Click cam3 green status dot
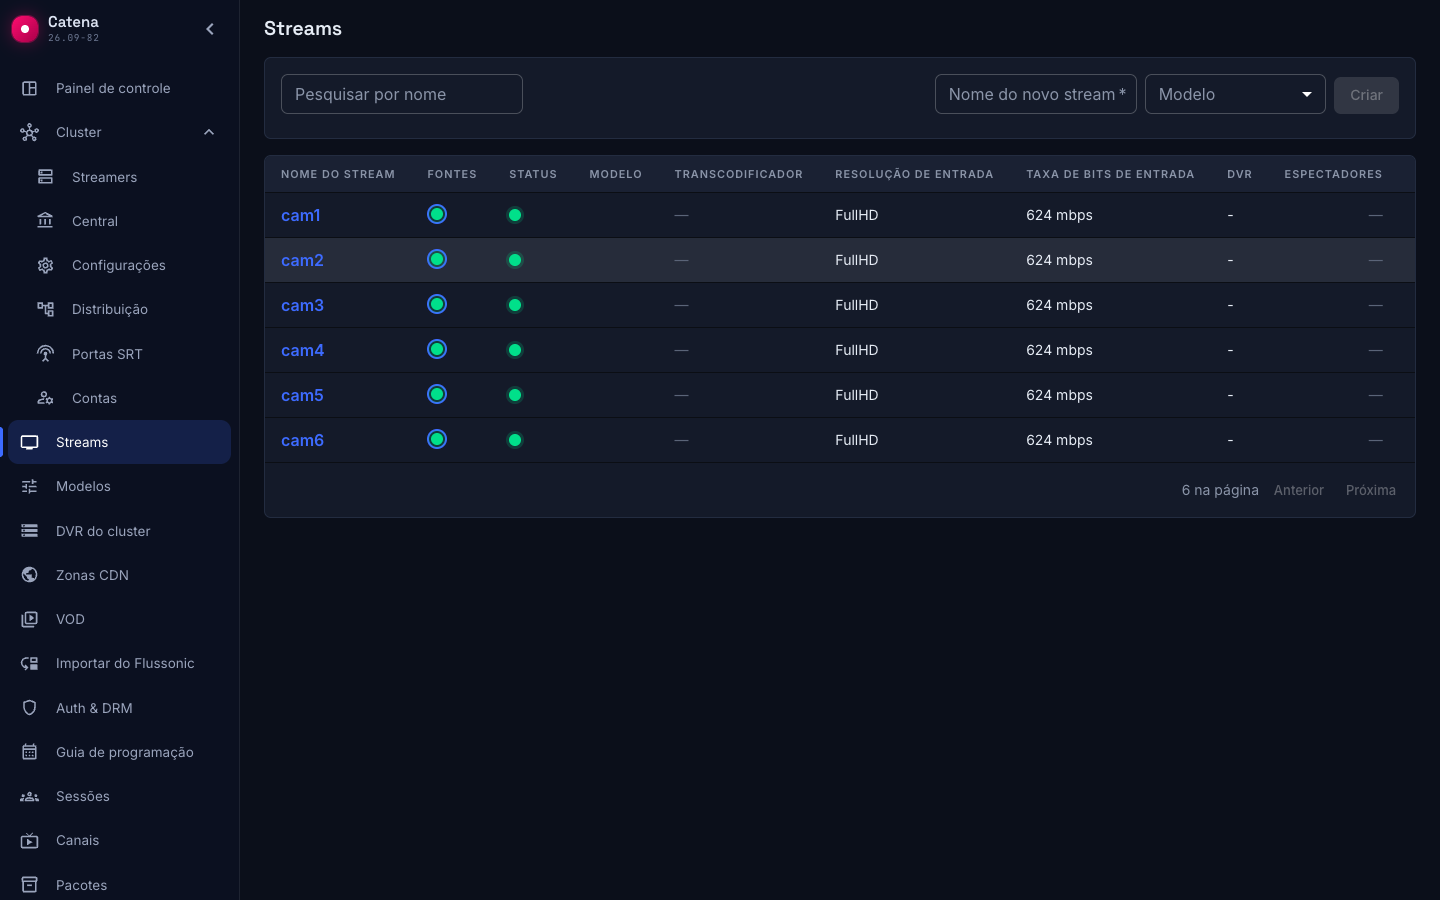The image size is (1440, 900). (x=515, y=305)
